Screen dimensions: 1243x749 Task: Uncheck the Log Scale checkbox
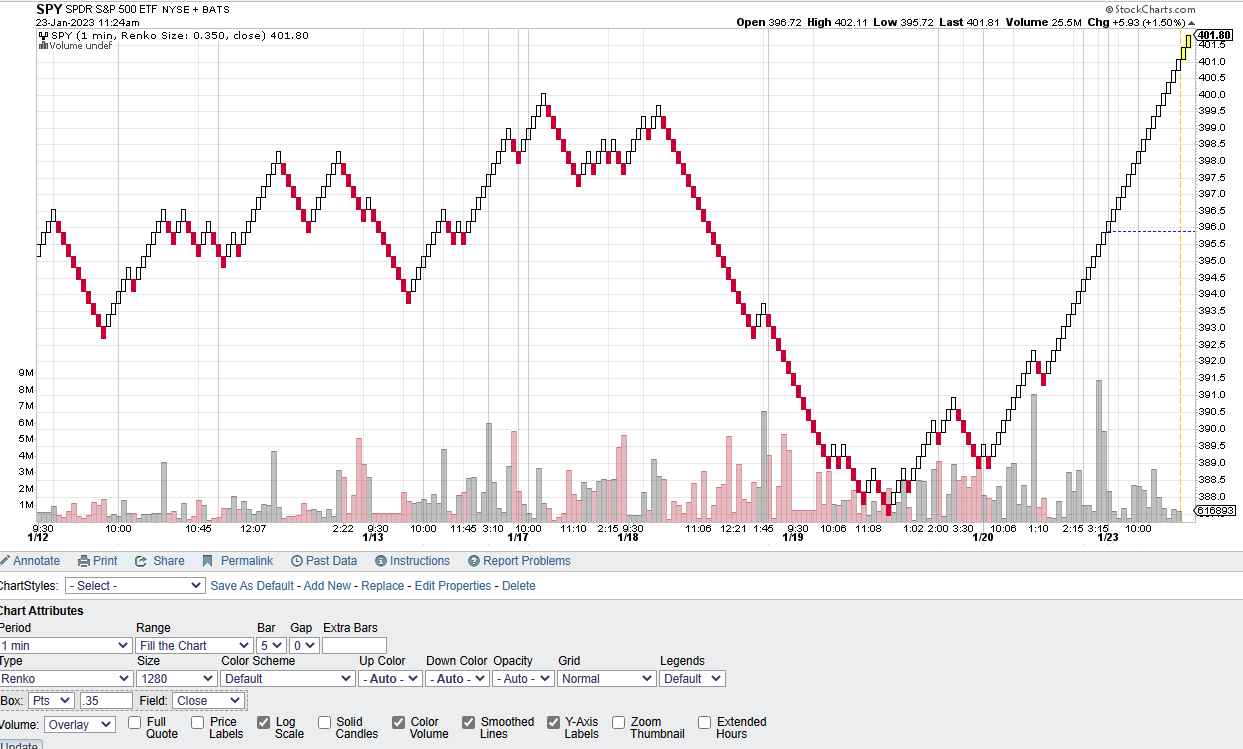(x=263, y=722)
